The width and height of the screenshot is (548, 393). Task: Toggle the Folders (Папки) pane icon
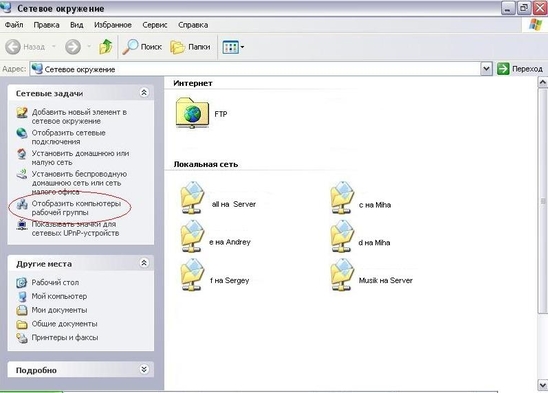coord(178,47)
